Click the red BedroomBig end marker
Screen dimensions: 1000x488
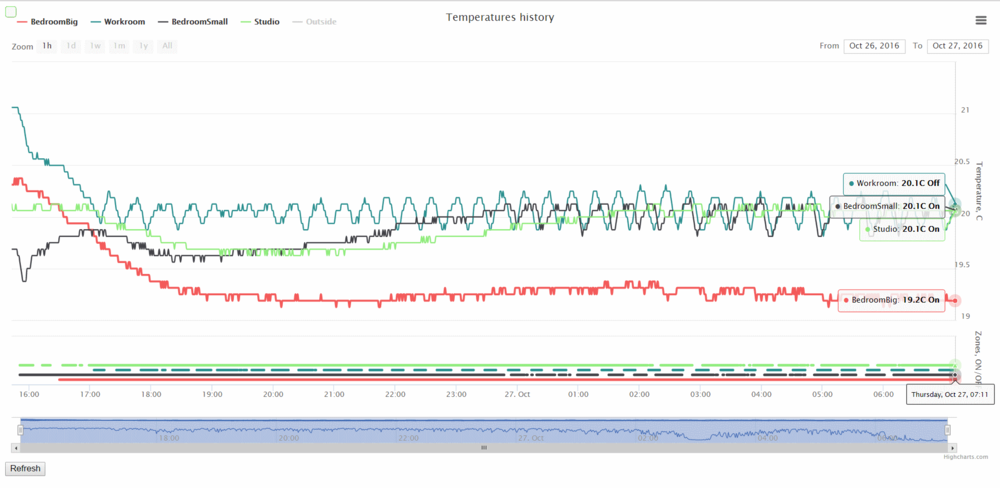pos(955,300)
